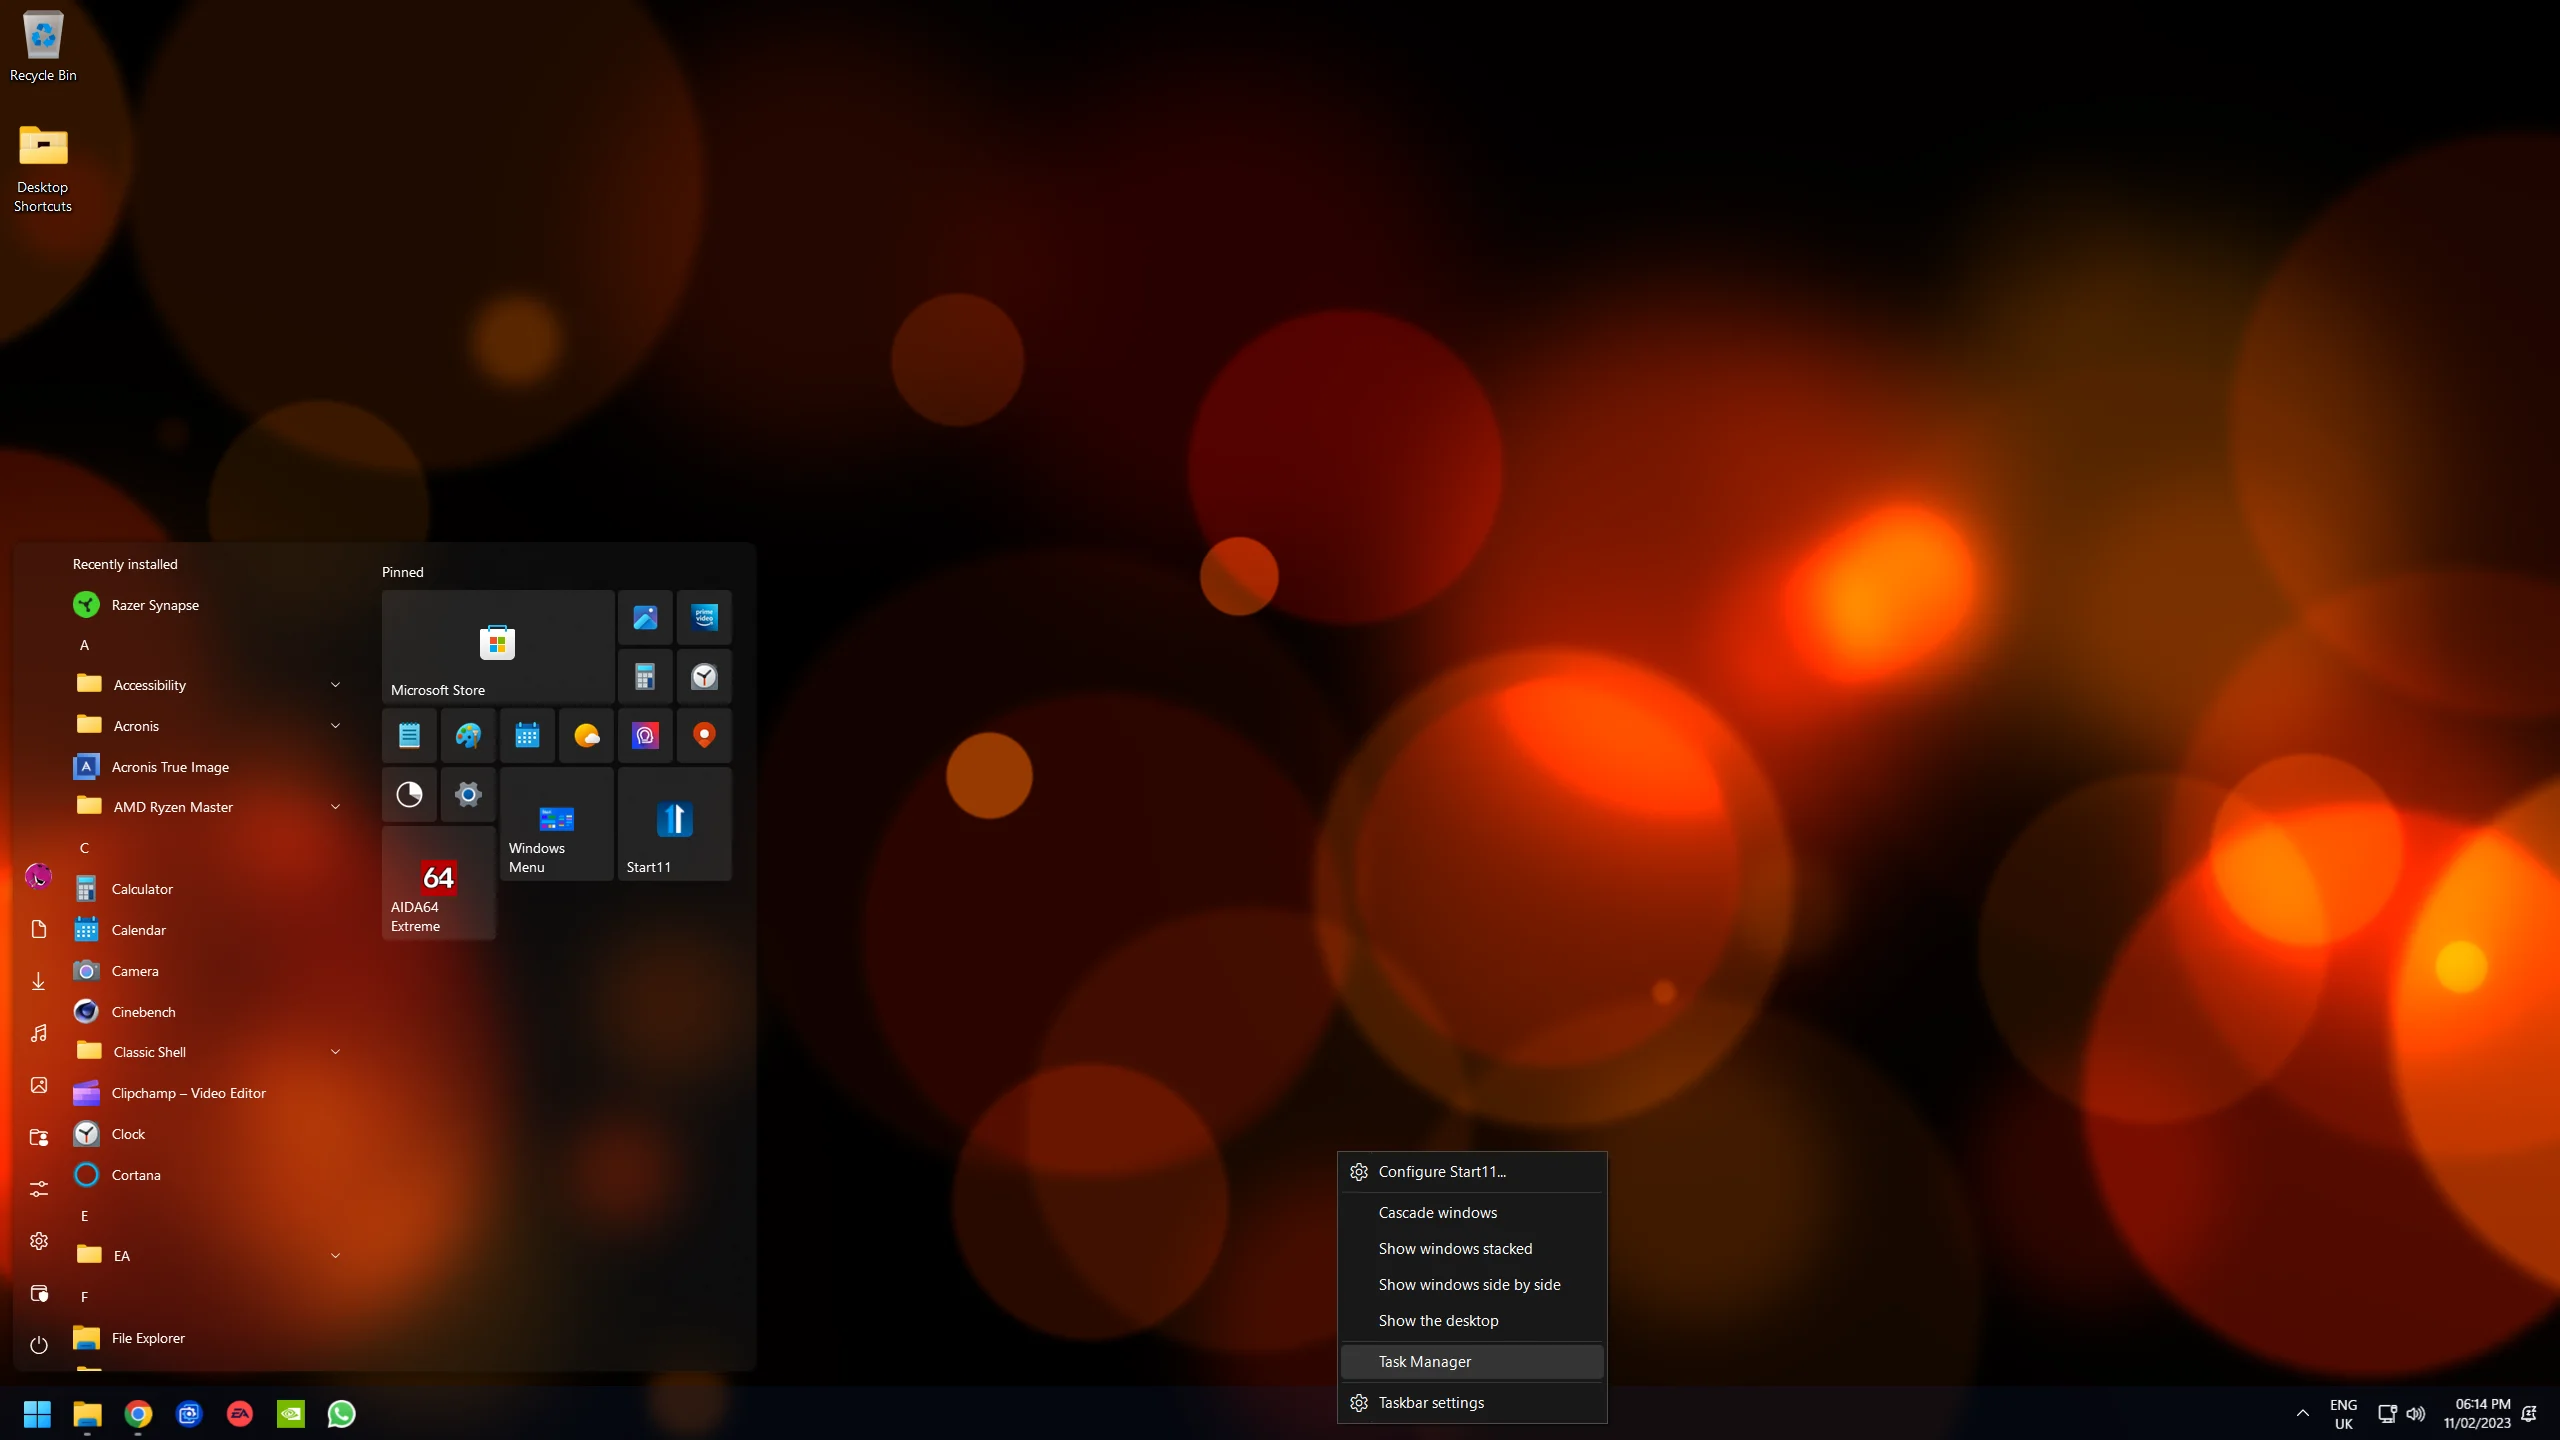This screenshot has height=1440, width=2560.
Task: Open Clipchamp – Video Editor app entry
Action: (x=208, y=1093)
